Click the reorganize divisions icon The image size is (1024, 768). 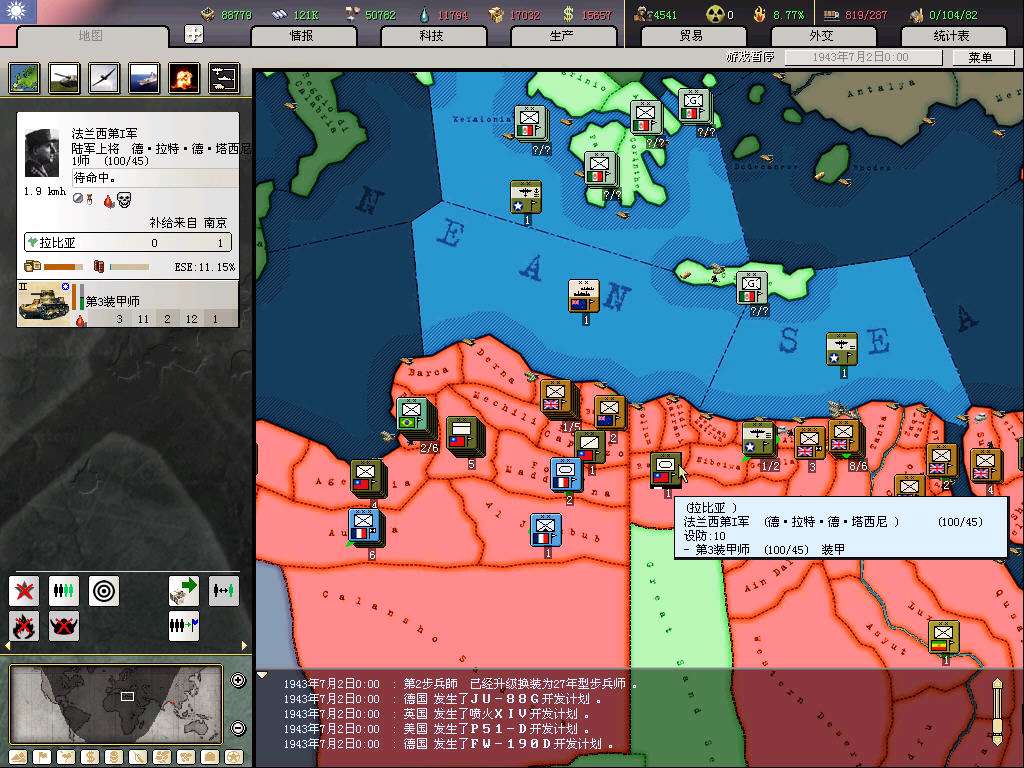[x=64, y=591]
